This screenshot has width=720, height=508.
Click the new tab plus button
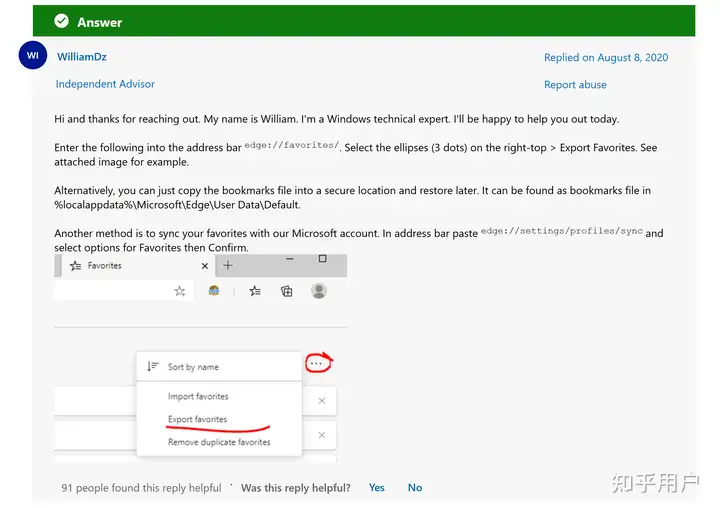[228, 265]
